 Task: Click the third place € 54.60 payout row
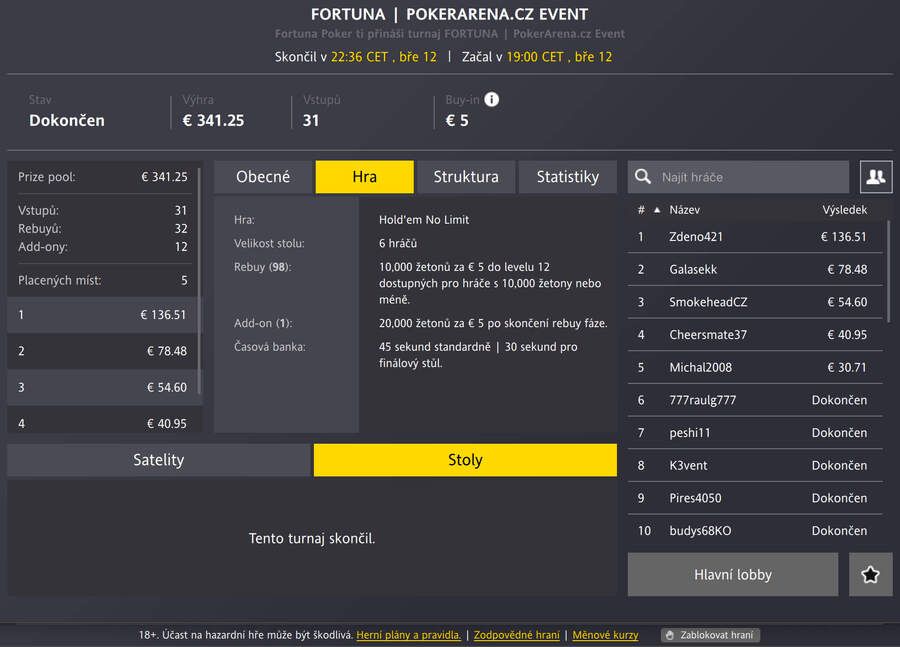[x=103, y=388]
